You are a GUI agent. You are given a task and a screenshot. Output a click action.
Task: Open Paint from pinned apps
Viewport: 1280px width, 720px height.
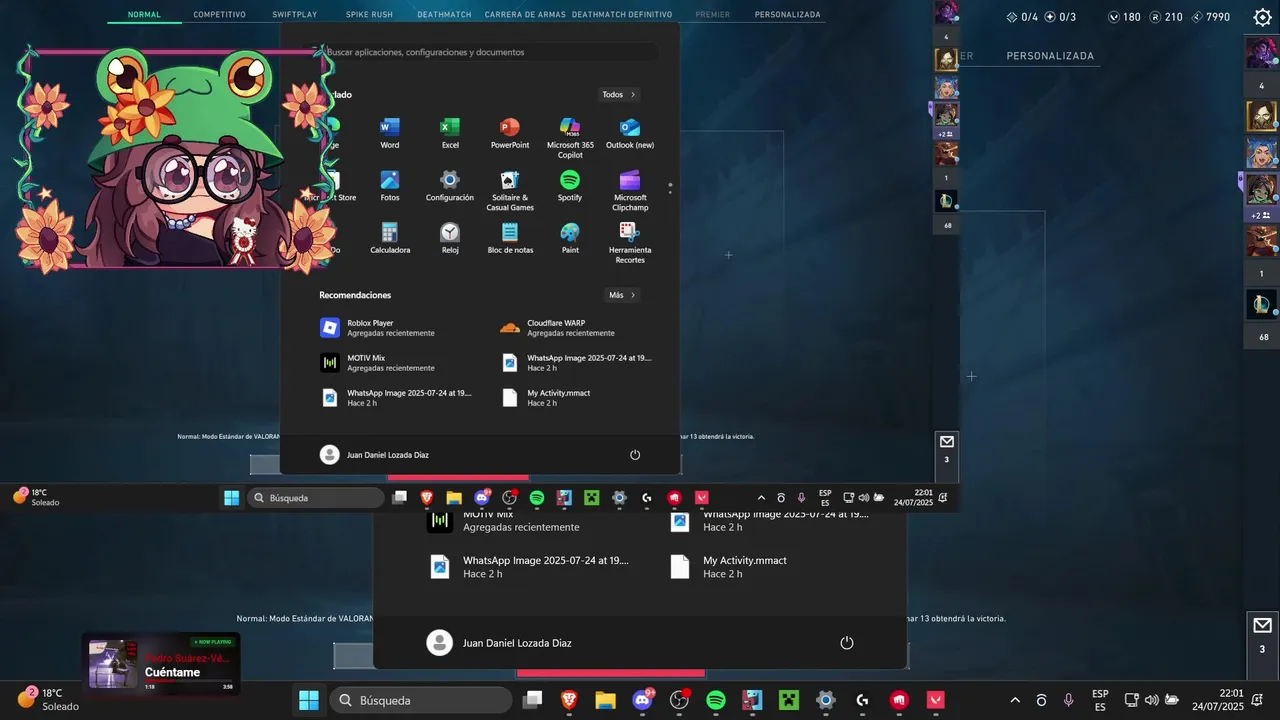[x=570, y=238]
